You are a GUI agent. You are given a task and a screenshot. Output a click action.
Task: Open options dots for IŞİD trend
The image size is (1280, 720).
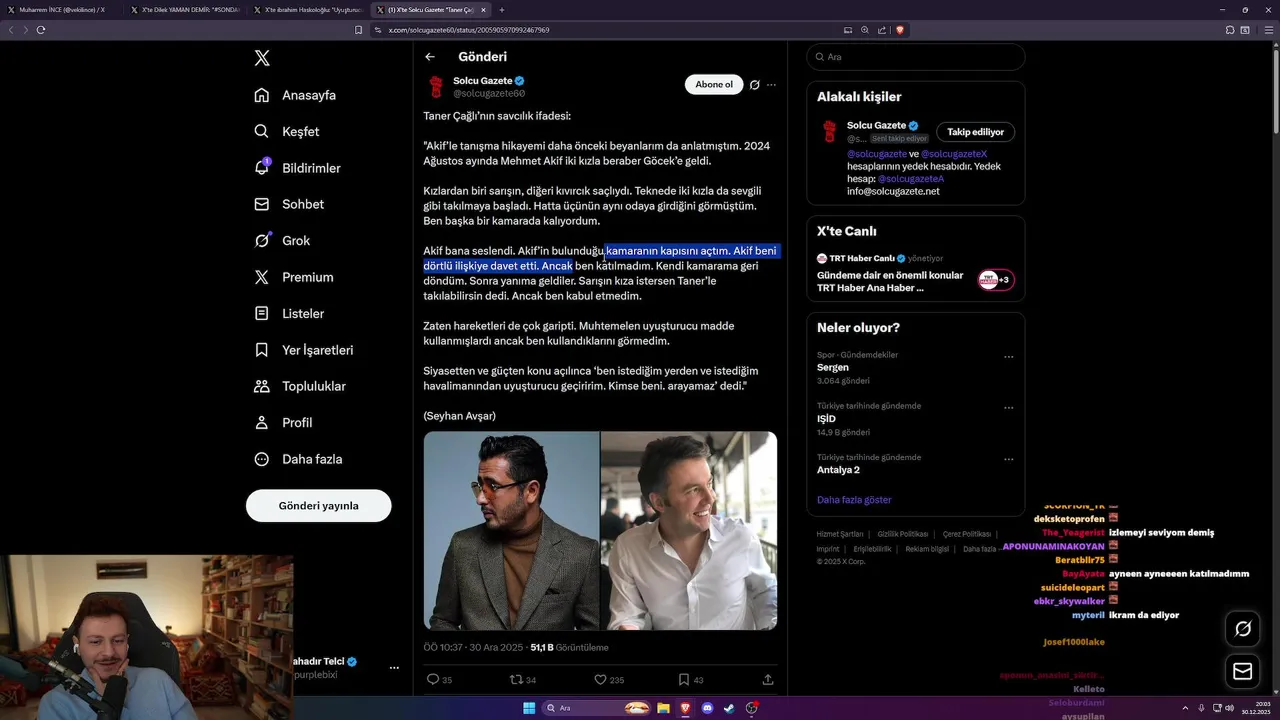point(1009,408)
